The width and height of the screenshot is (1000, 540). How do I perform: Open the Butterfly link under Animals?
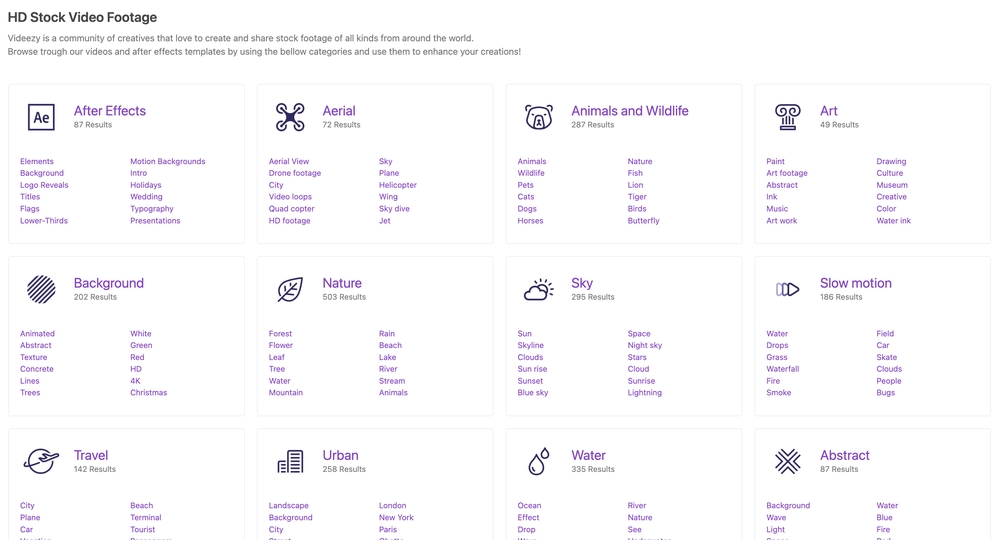(x=643, y=221)
